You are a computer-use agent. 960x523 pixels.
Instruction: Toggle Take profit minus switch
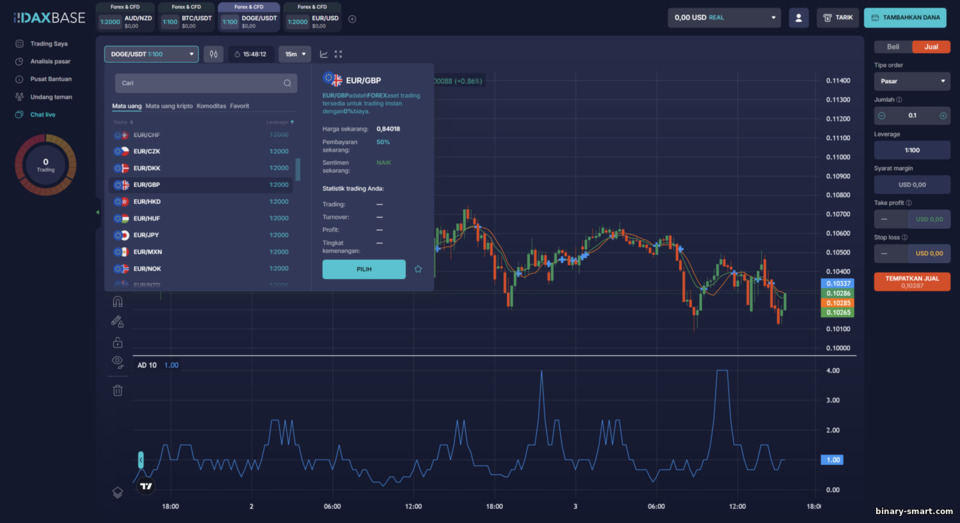883,219
